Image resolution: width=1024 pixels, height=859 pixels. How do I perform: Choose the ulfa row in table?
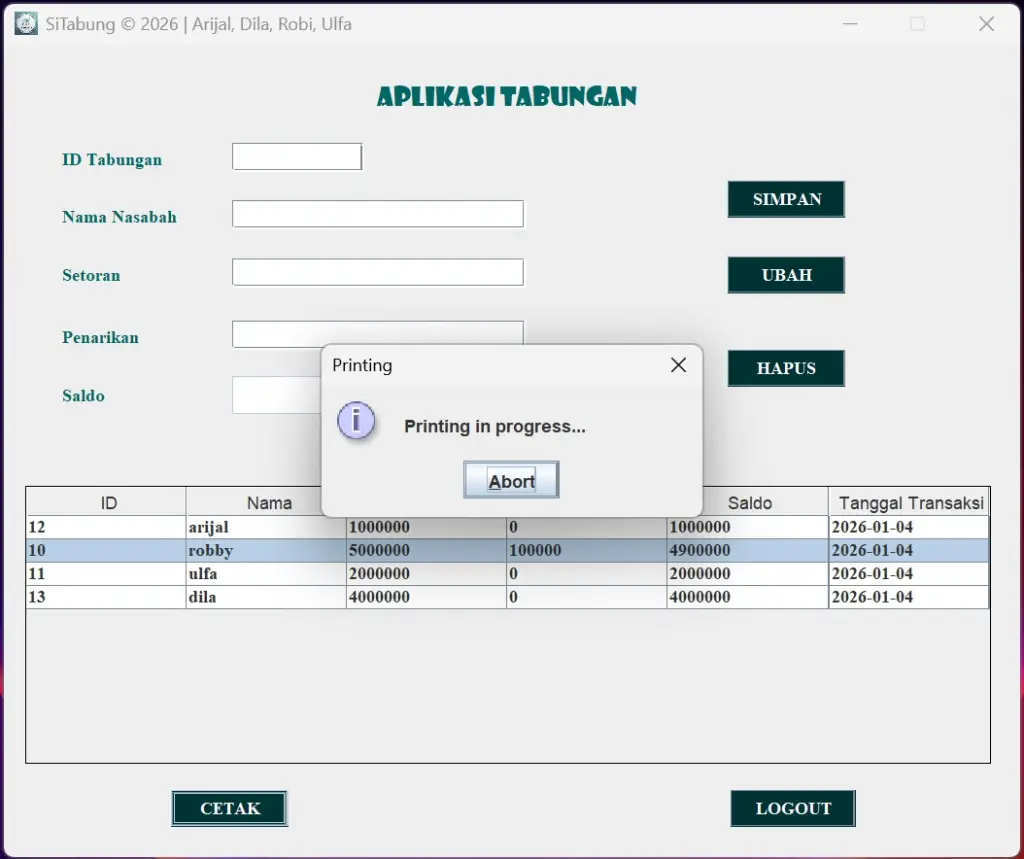click(x=250, y=574)
